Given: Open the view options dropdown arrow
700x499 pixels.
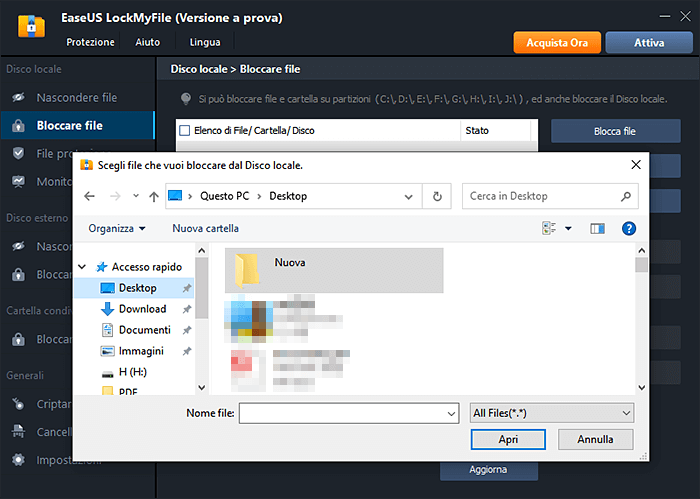Looking at the screenshot, I should click(x=568, y=229).
